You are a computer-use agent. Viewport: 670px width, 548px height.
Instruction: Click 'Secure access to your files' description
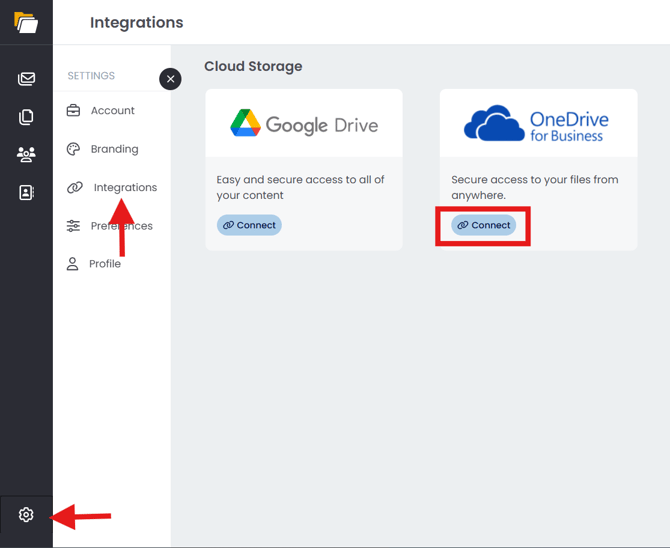[535, 187]
